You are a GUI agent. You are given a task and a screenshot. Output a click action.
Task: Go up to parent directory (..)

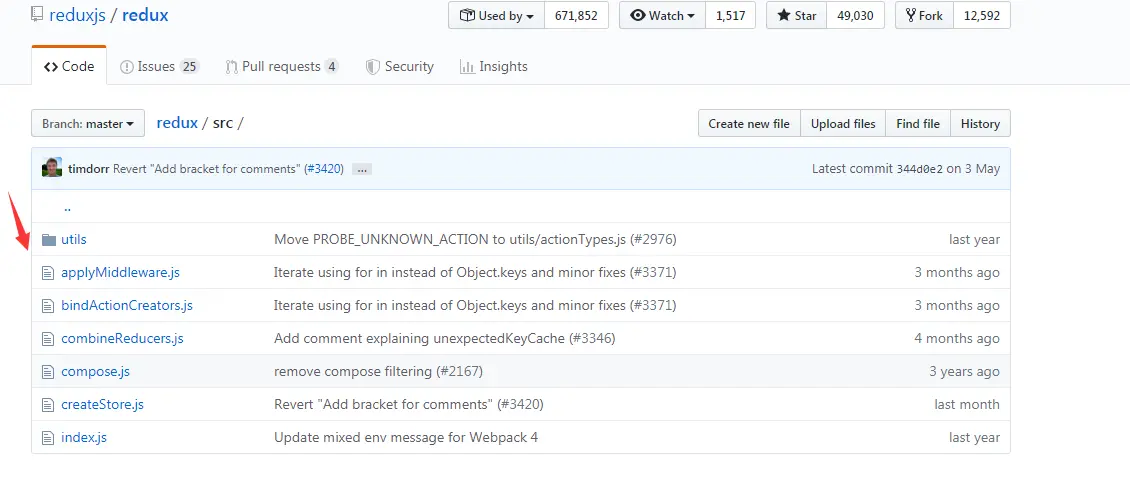(67, 207)
